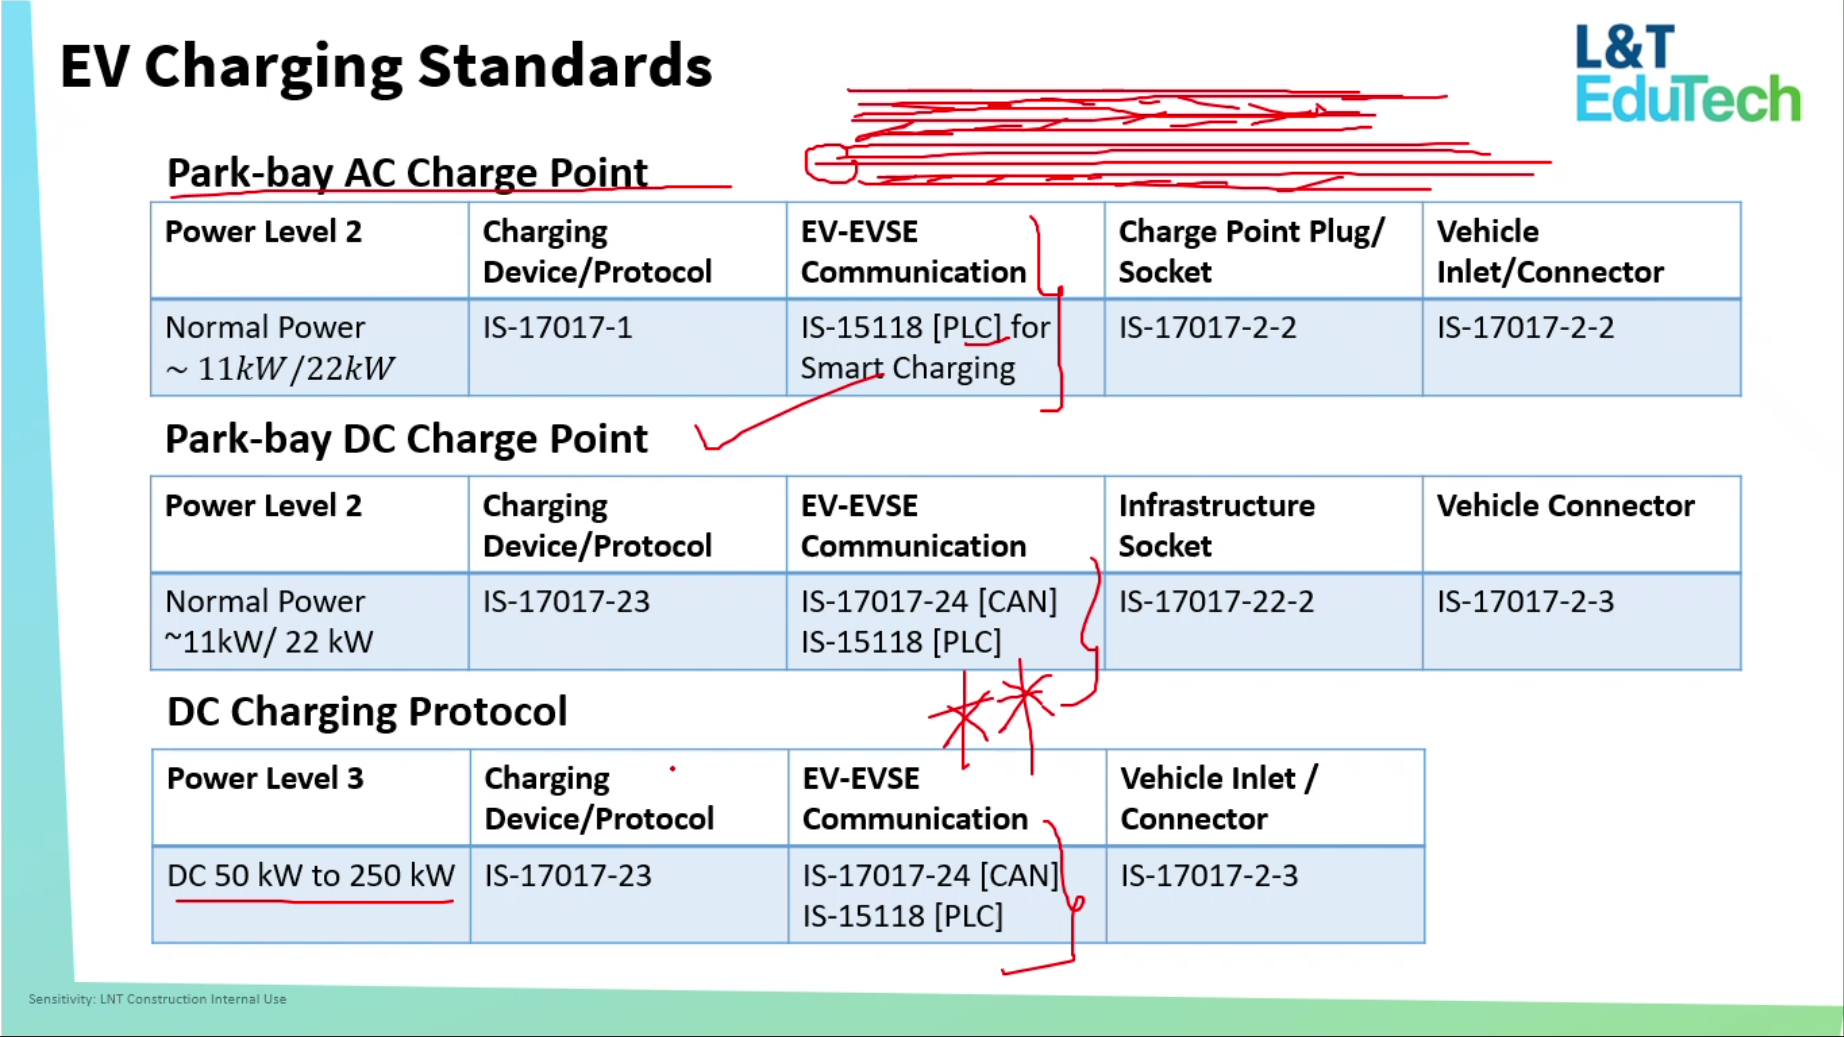Select the "Park-bay AC Charge Point" heading

click(407, 173)
